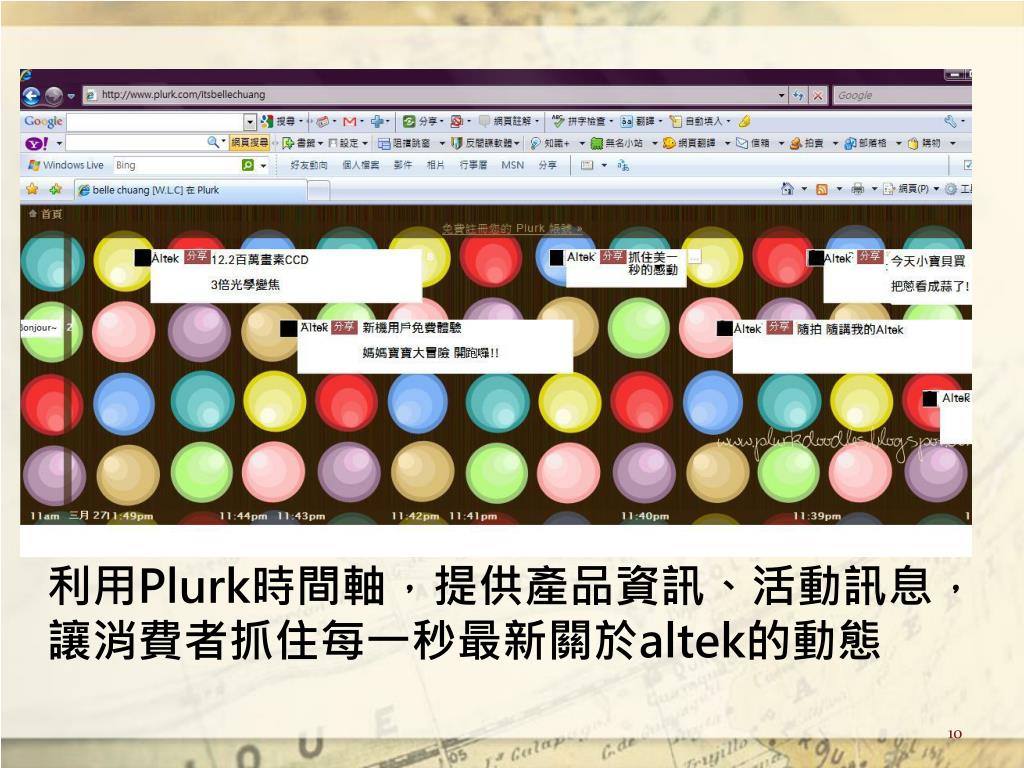The image size is (1024, 768).
Task: Click the 拍賣 auction gavel button
Action: pos(807,143)
